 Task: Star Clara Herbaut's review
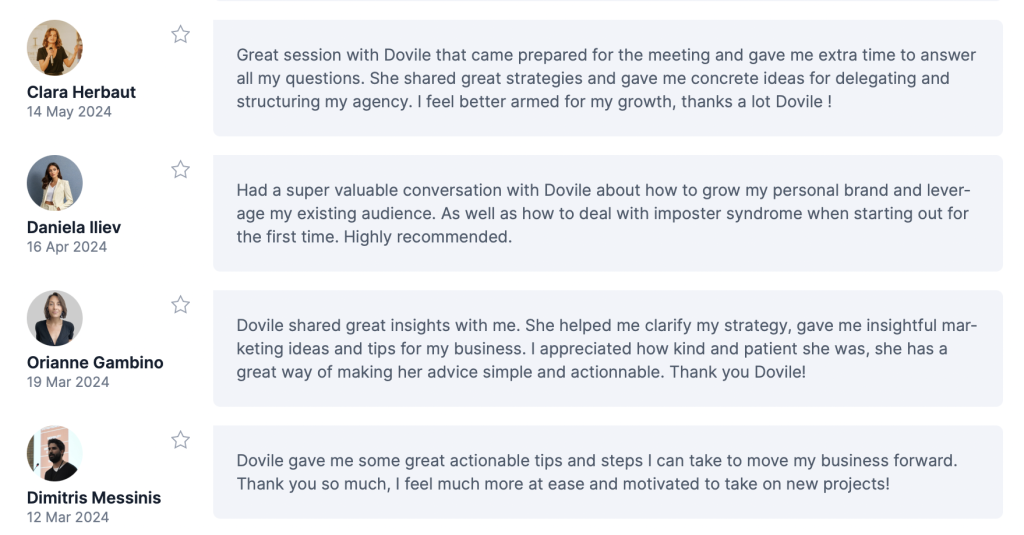[x=180, y=35]
